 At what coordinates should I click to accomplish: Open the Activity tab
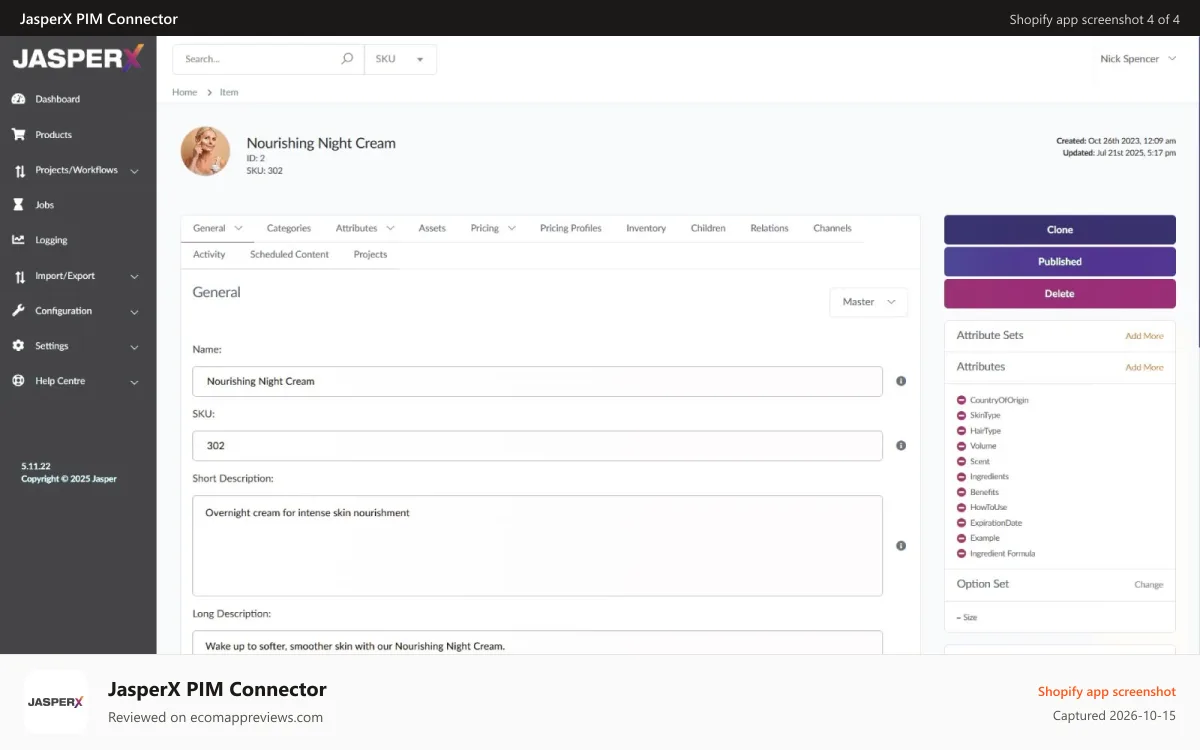[209, 254]
